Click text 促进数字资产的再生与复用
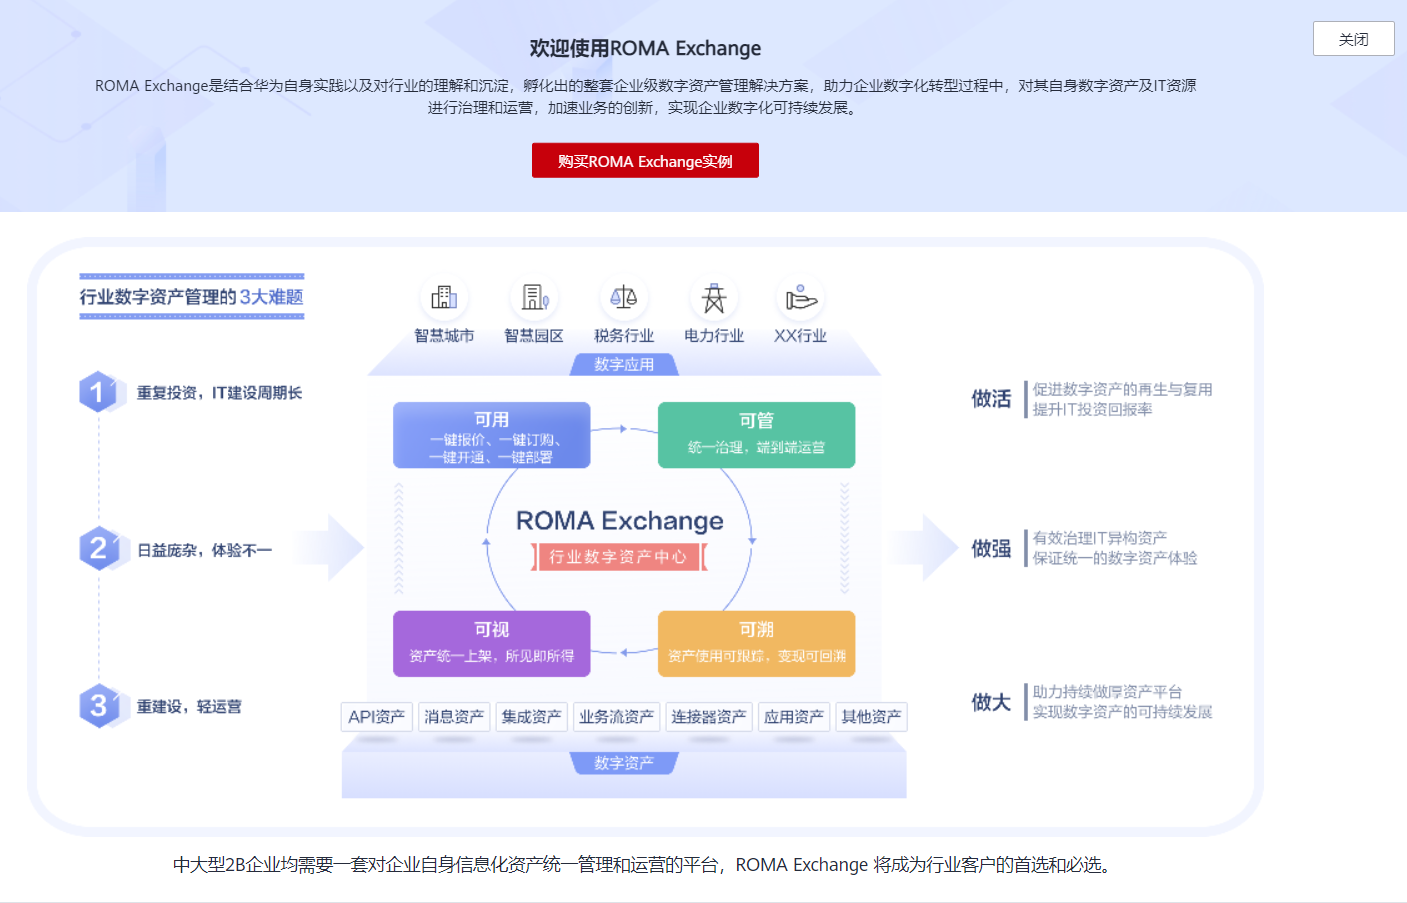 point(1122,389)
